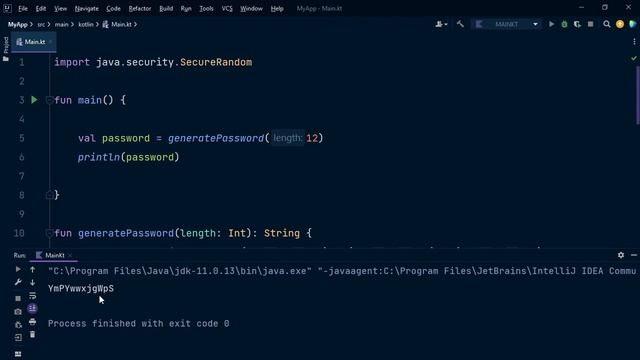Viewport: 640px width, 360px height.
Task: Click the Stop square in Run panel sidebar
Action: [18, 298]
